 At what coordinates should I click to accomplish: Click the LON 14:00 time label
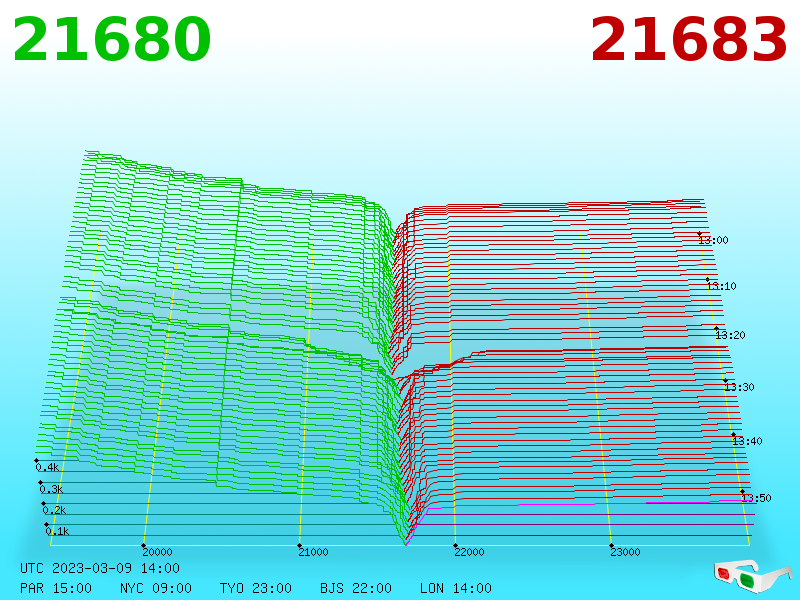(x=456, y=588)
